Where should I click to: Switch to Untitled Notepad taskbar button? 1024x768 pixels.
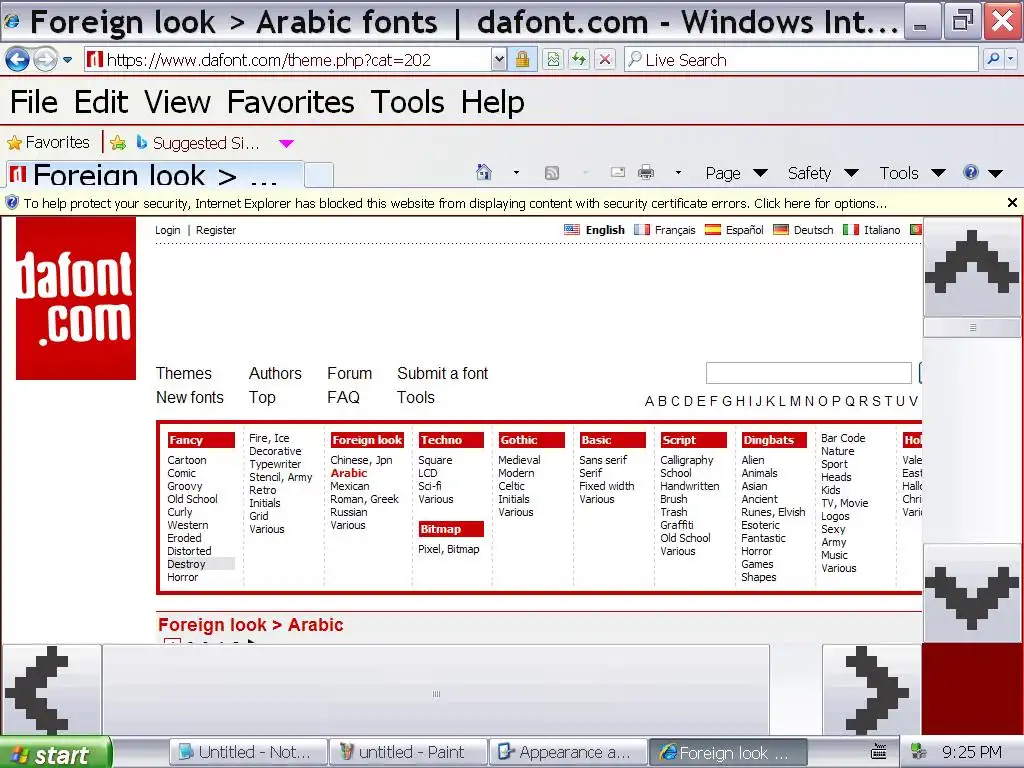(248, 752)
